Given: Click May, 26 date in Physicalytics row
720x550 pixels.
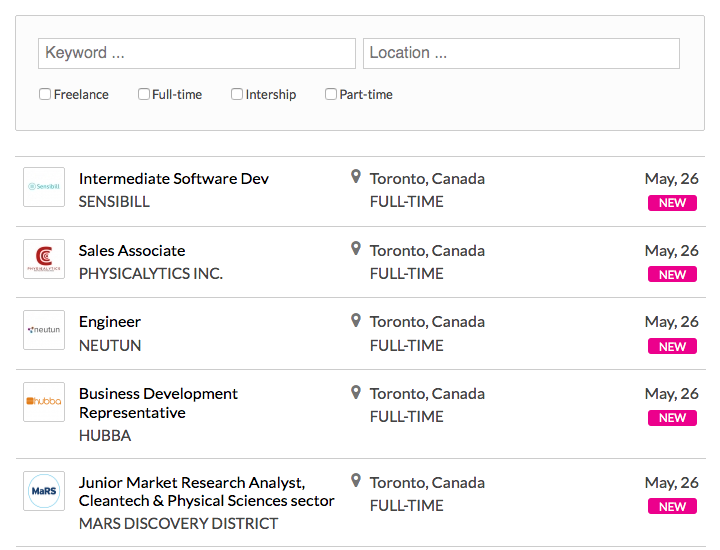Looking at the screenshot, I should click(x=671, y=251).
